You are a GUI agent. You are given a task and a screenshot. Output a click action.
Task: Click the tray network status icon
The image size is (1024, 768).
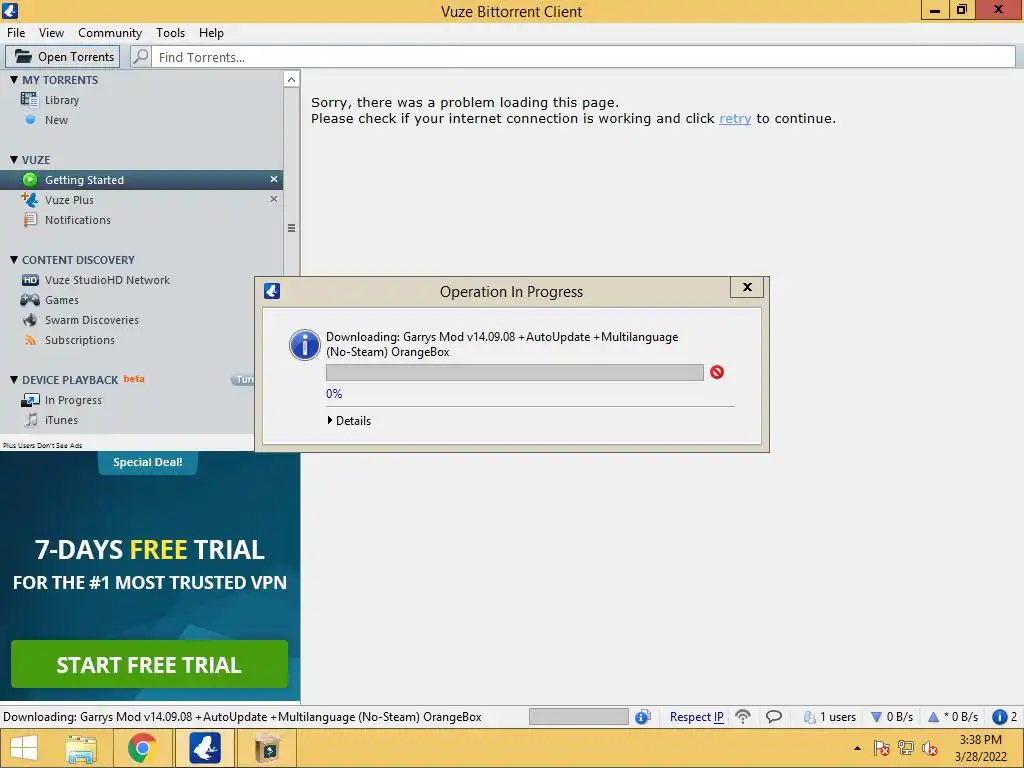(906, 748)
